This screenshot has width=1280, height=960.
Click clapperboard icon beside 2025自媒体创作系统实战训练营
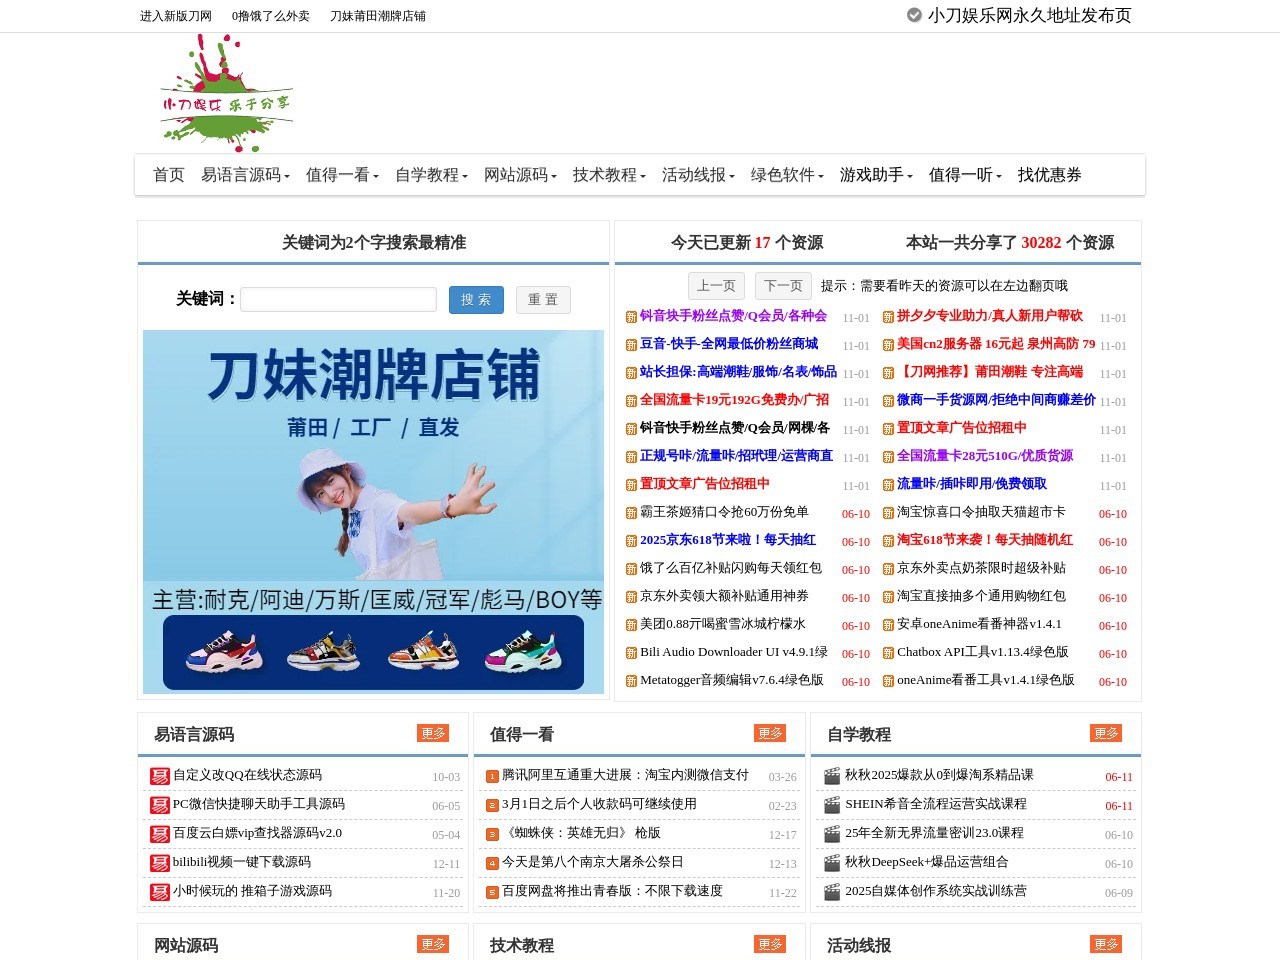point(832,892)
